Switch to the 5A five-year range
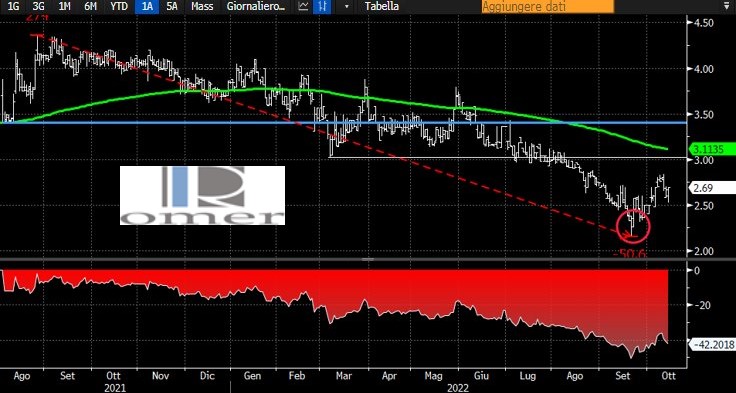The height and width of the screenshot is (393, 736). [172, 7]
